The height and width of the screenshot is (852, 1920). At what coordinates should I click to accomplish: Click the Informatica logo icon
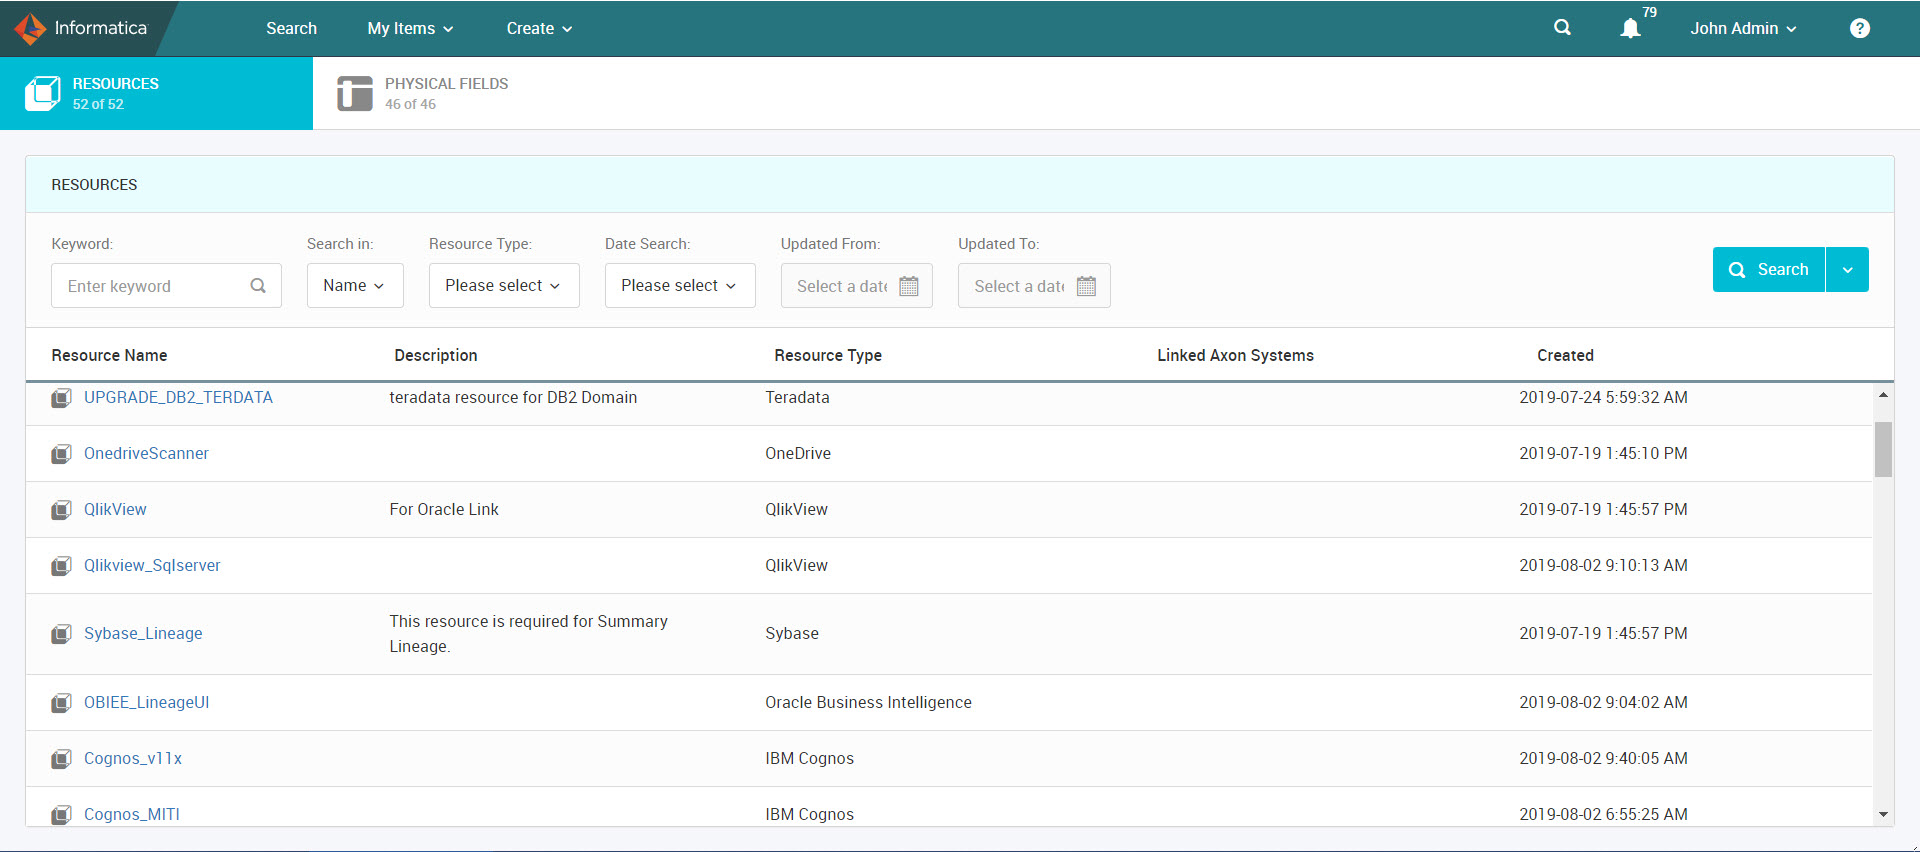tap(30, 28)
